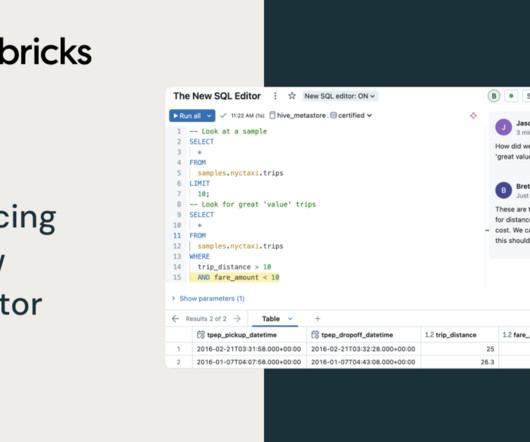Click the green B user avatar
530x442 pixels.
[x=494, y=96]
